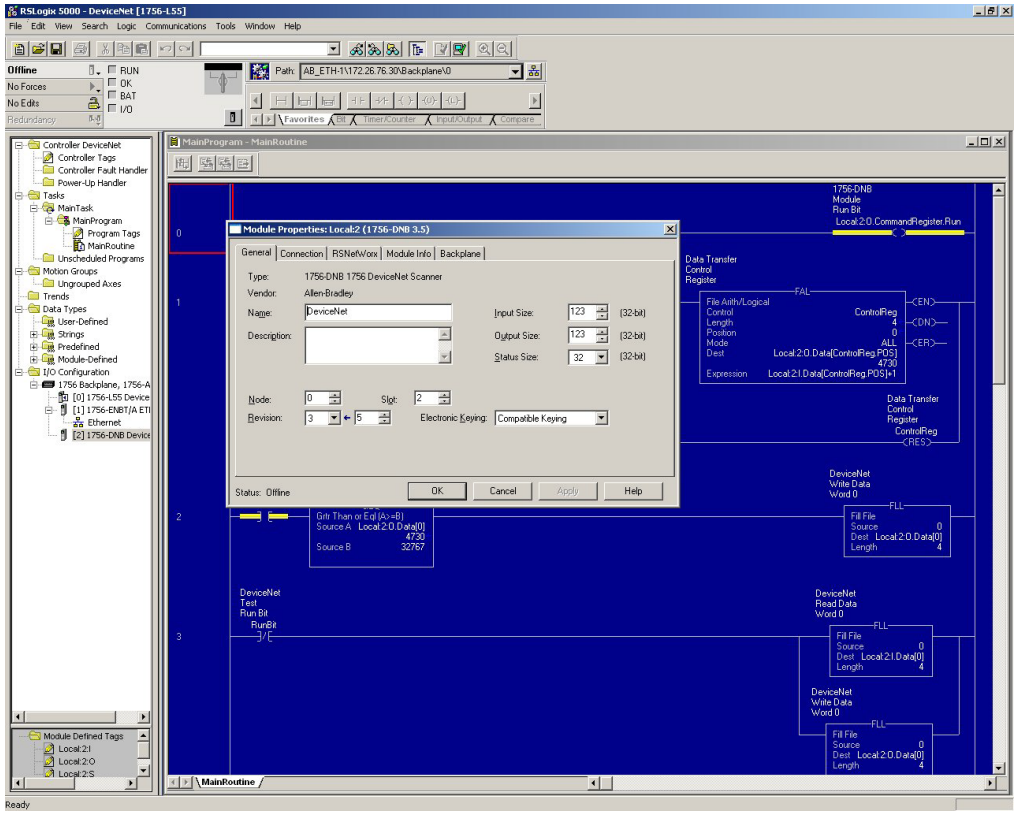Toggle the BAT indicator checkbox

[x=113, y=95]
